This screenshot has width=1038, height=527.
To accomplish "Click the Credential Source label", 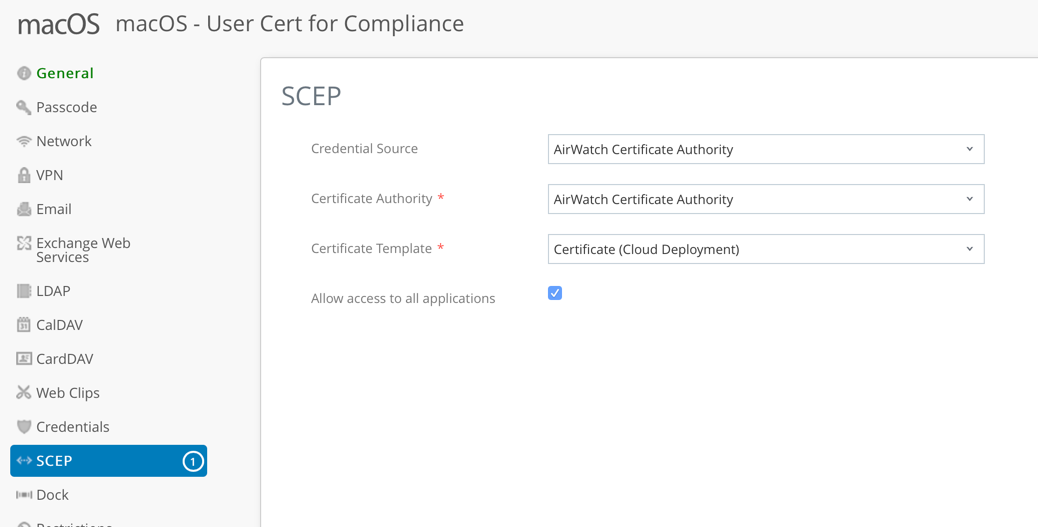I will pos(364,148).
